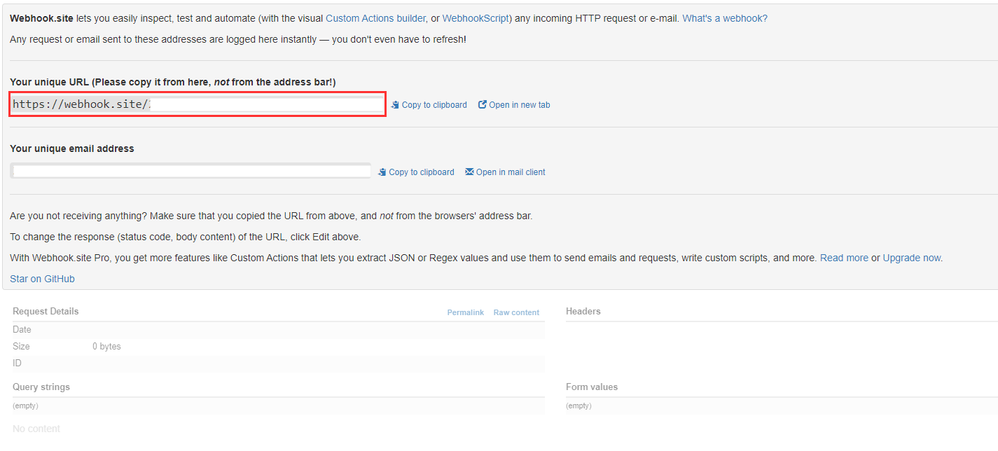Click the envelope mail client icon
Image resolution: width=998 pixels, height=451 pixels.
[x=470, y=172]
